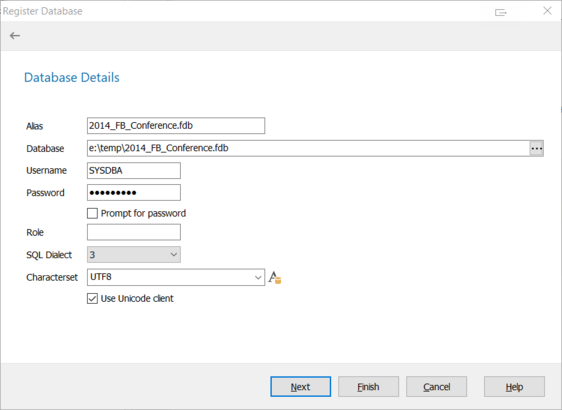
Task: Click the Password input field
Action: coord(134,193)
